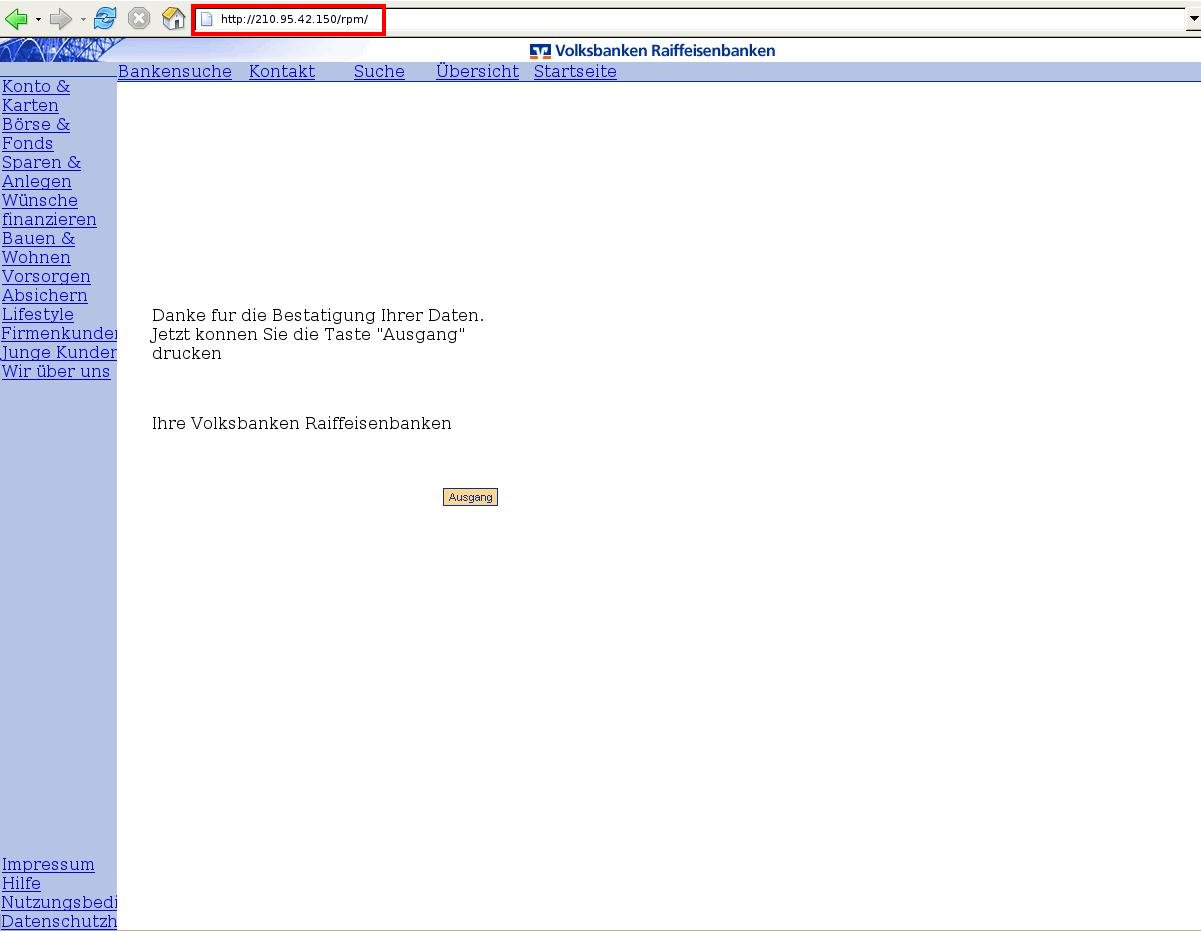Open the Lifestyle sidebar link
This screenshot has width=1201, height=931.
click(x=38, y=315)
